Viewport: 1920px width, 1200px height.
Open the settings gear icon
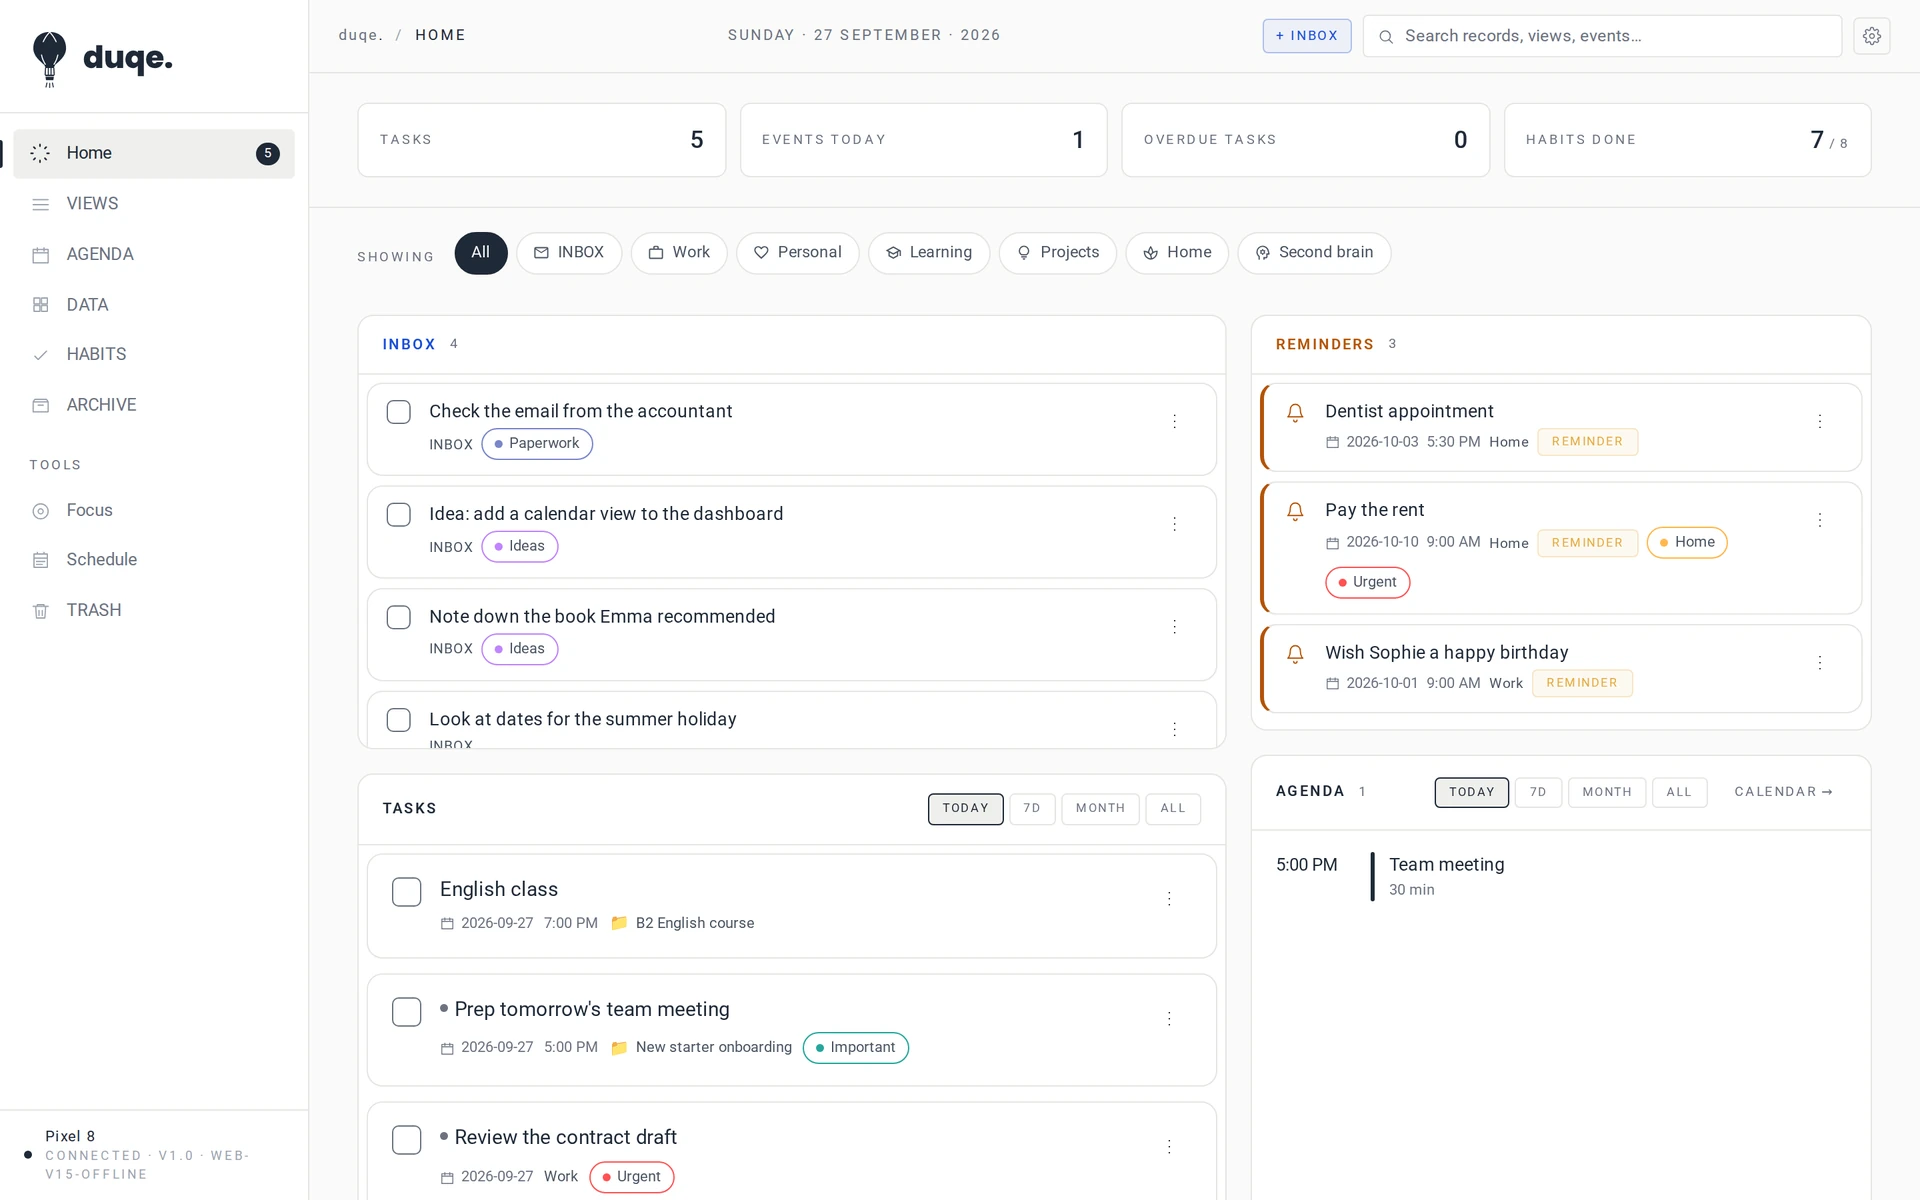click(1871, 36)
